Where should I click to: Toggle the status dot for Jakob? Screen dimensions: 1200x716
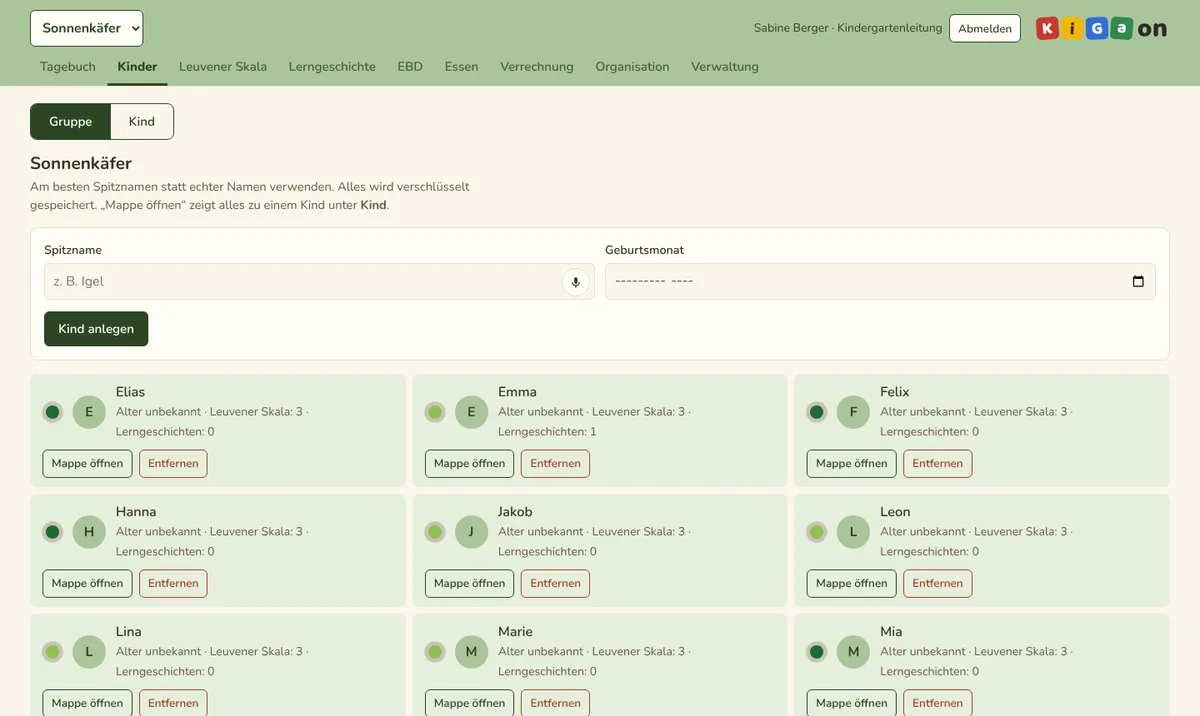coord(435,532)
